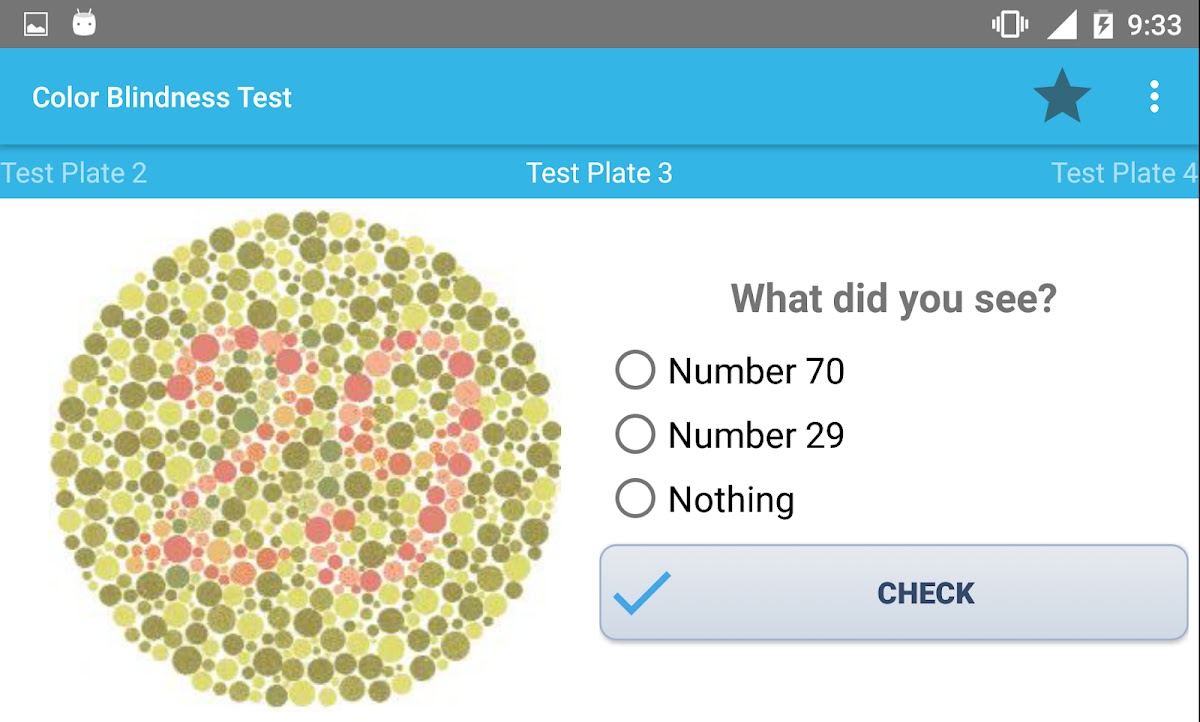The image size is (1200, 722).
Task: Tap the vibrate mode status icon
Action: [x=1010, y=24]
